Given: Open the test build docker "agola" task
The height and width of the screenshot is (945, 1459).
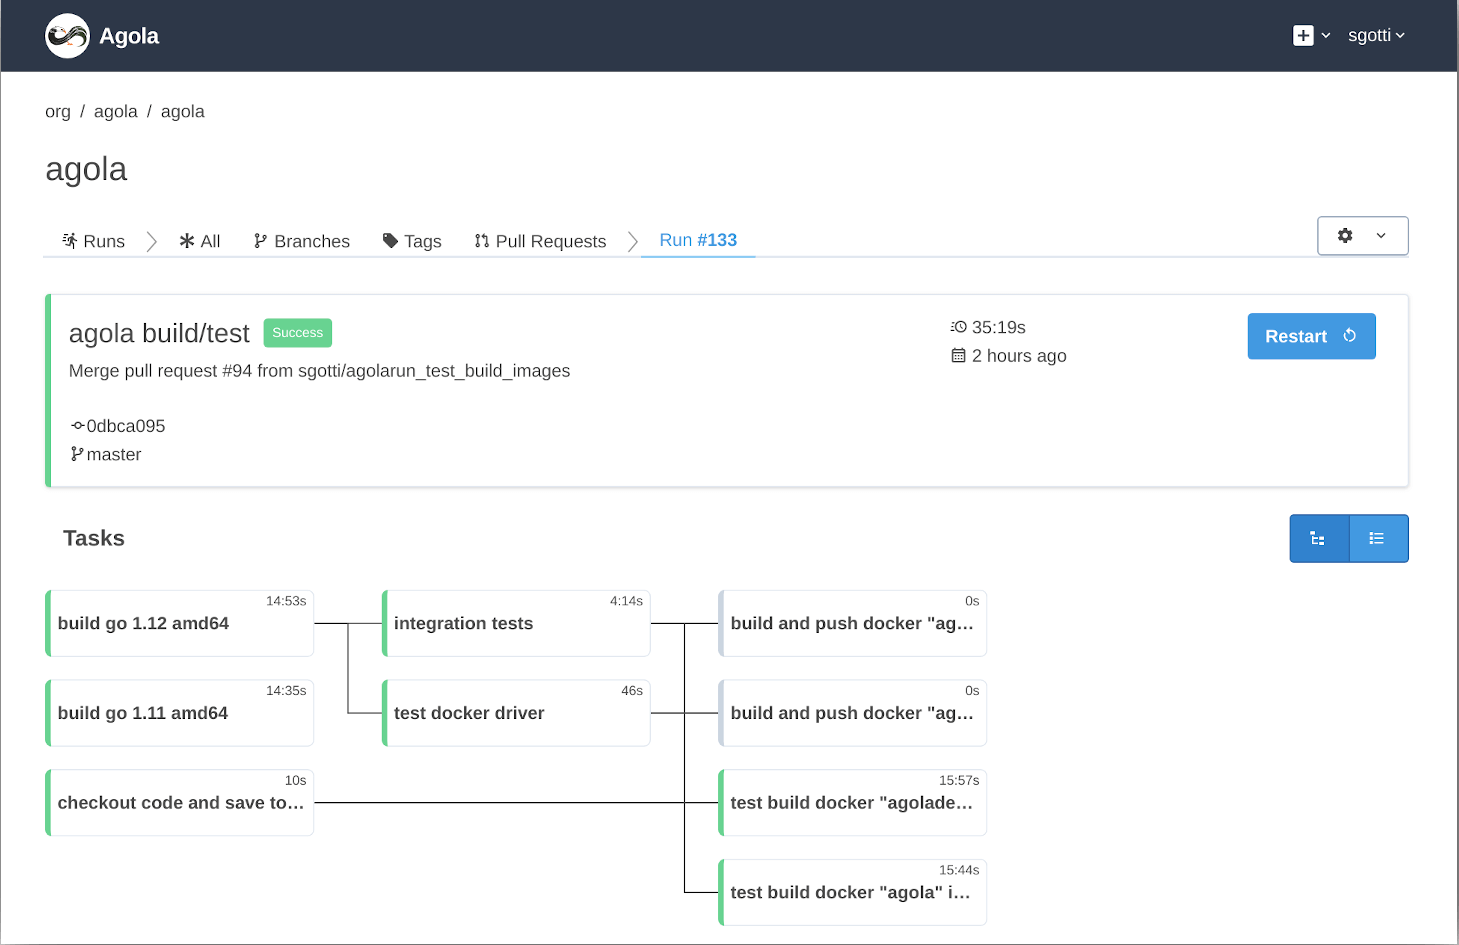Looking at the screenshot, I should click(853, 892).
